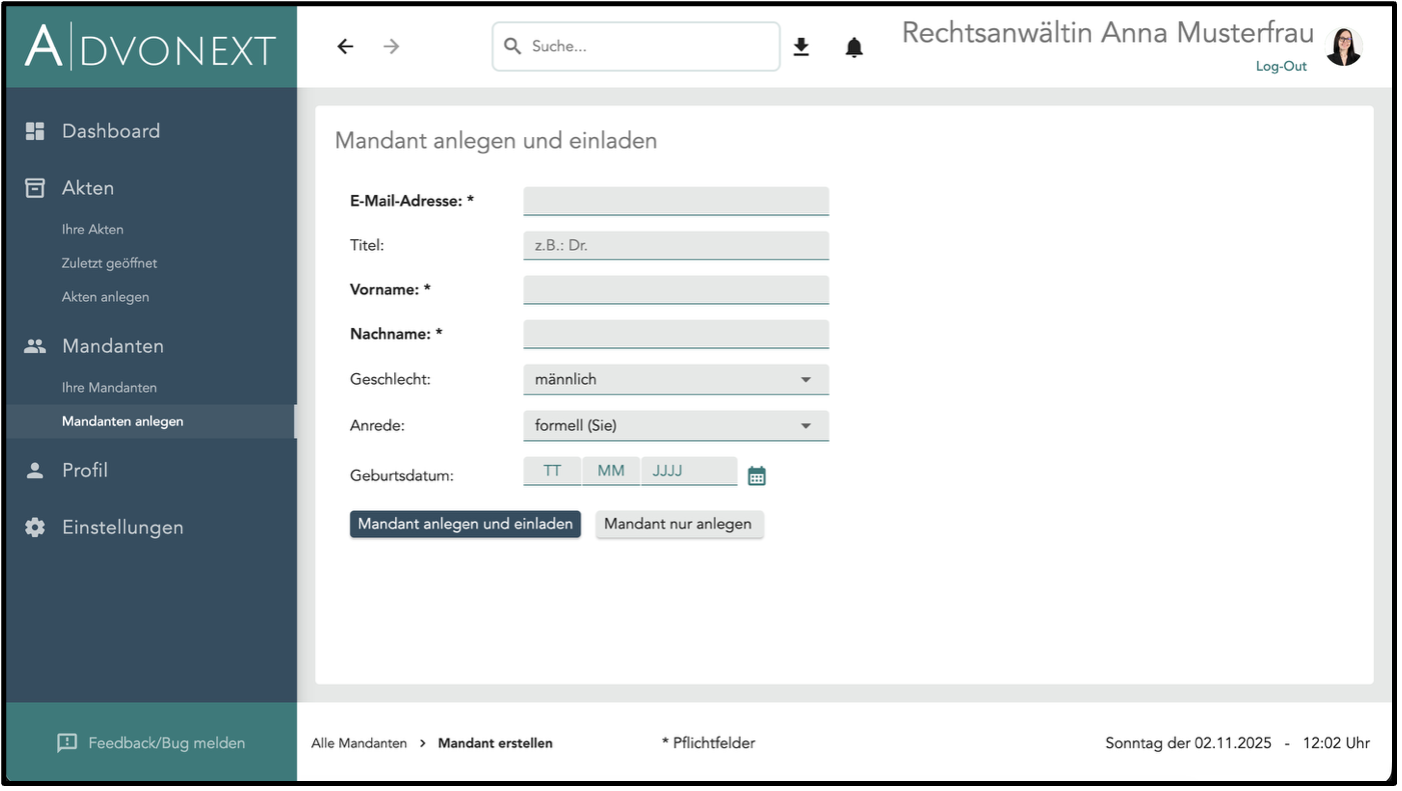The height and width of the screenshot is (791, 1402).
Task: Go back using the left arrow
Action: click(x=345, y=47)
